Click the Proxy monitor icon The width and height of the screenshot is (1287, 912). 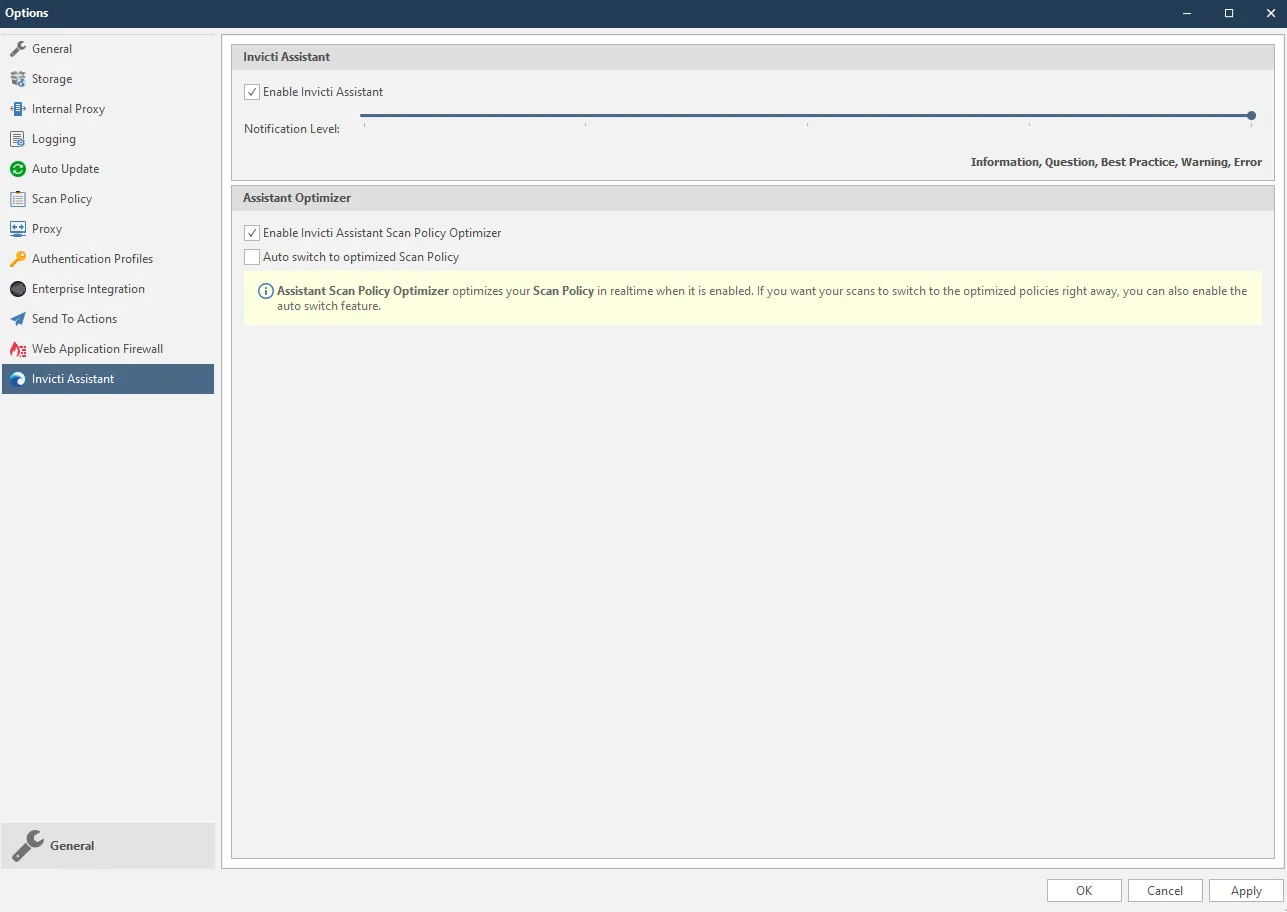point(17,229)
